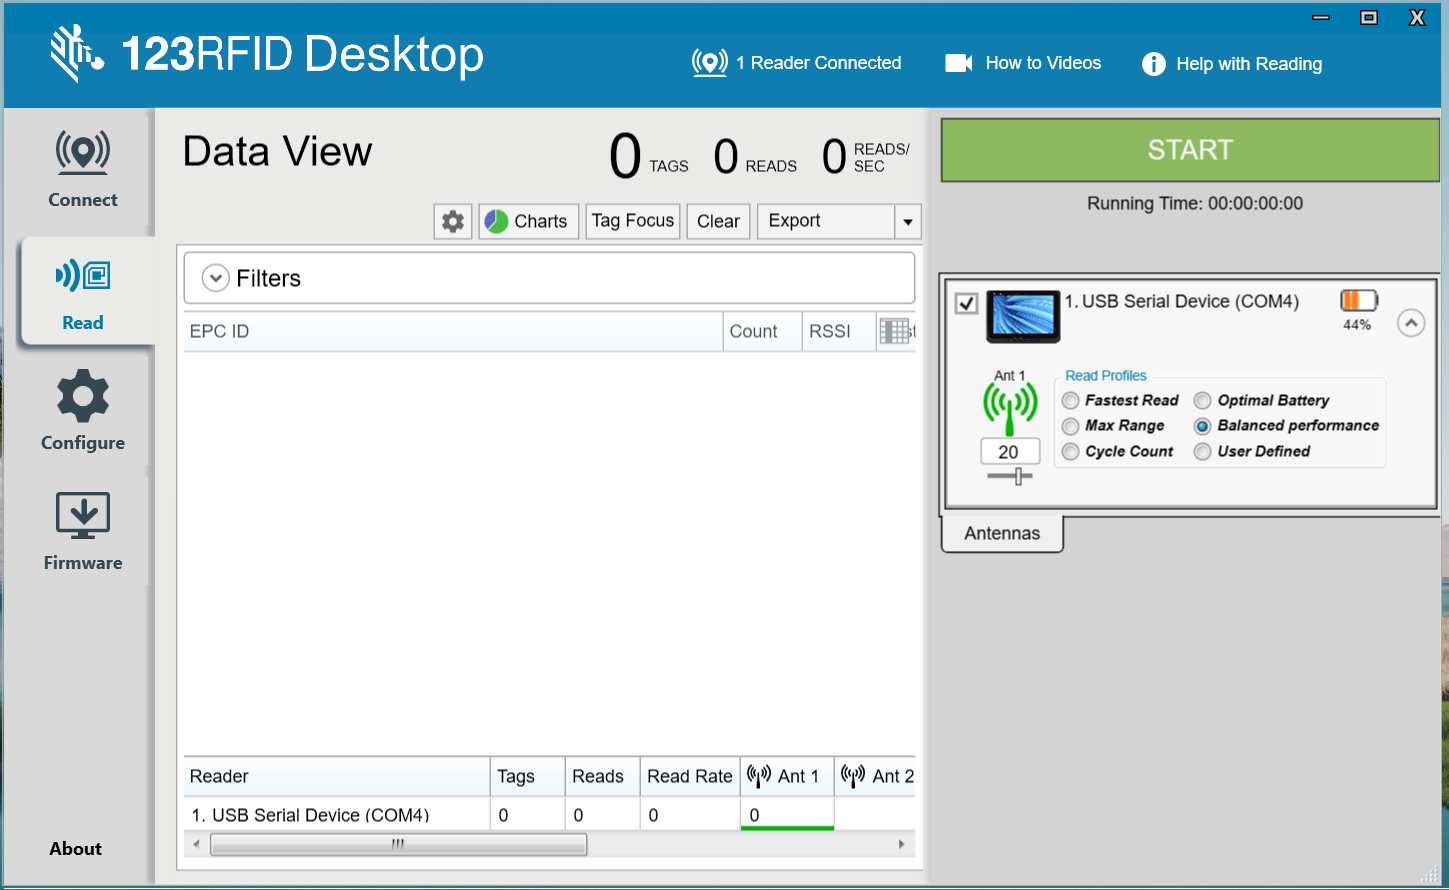
Task: Open the Help with Reading link
Action: pos(1249,64)
